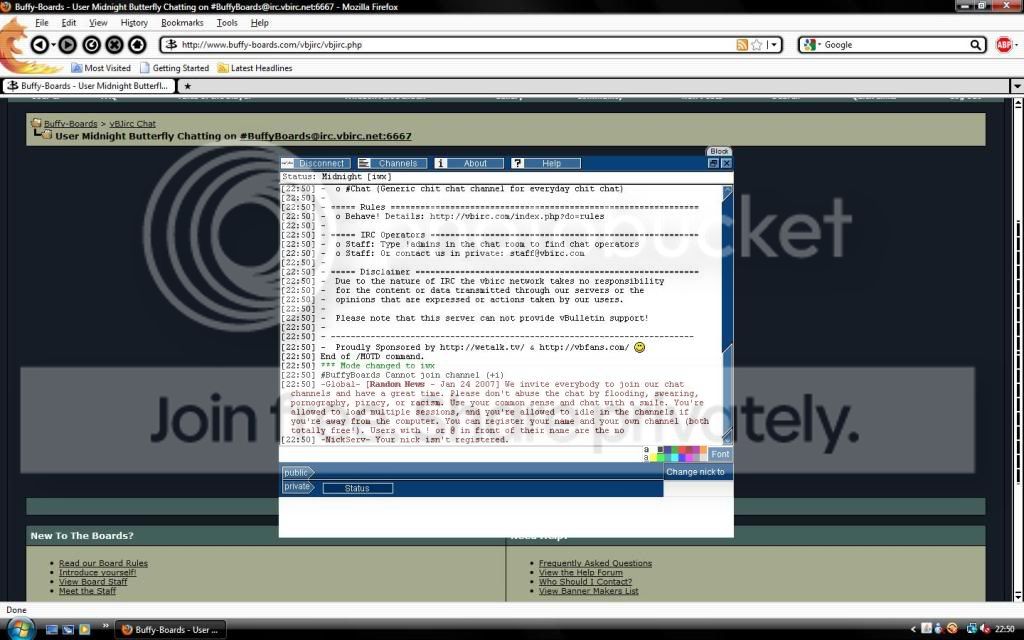1024x640 pixels.
Task: Open the File menu
Action: coord(42,22)
